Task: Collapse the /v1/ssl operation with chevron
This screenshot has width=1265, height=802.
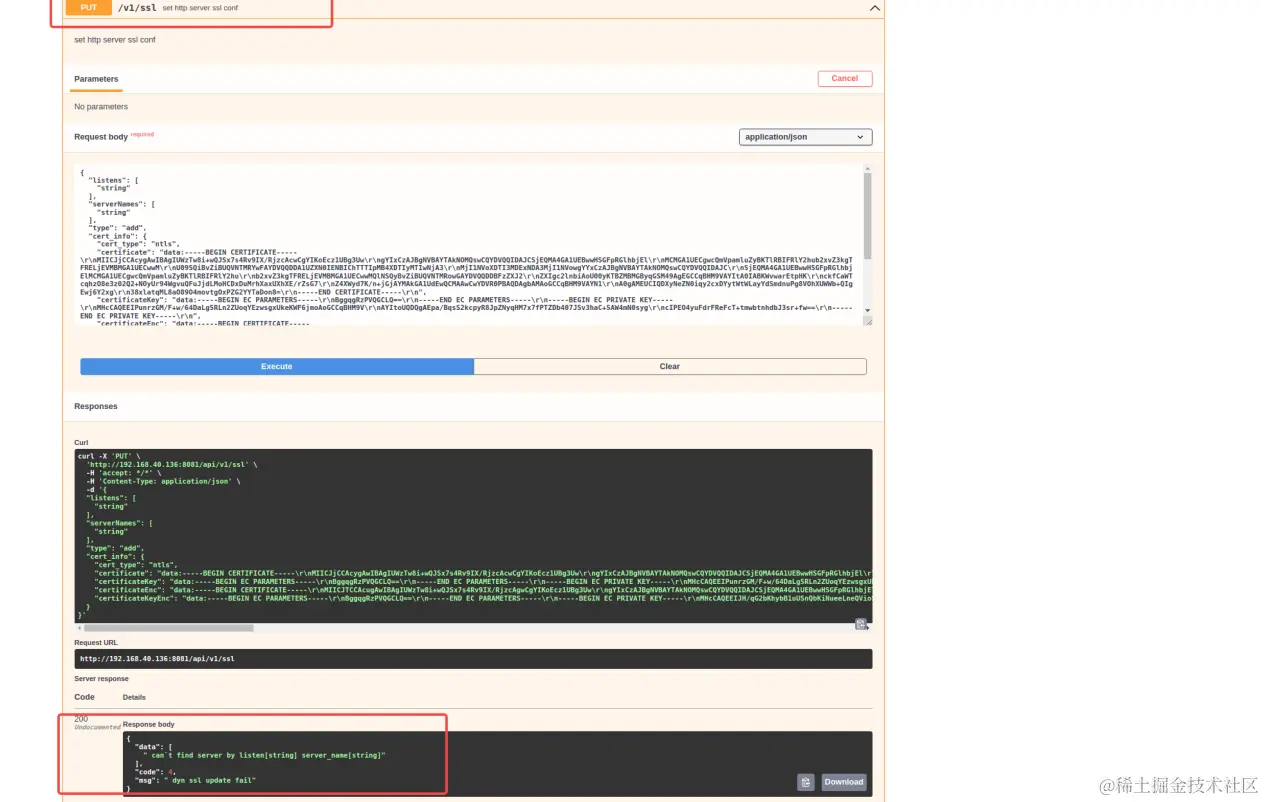Action: 875,8
